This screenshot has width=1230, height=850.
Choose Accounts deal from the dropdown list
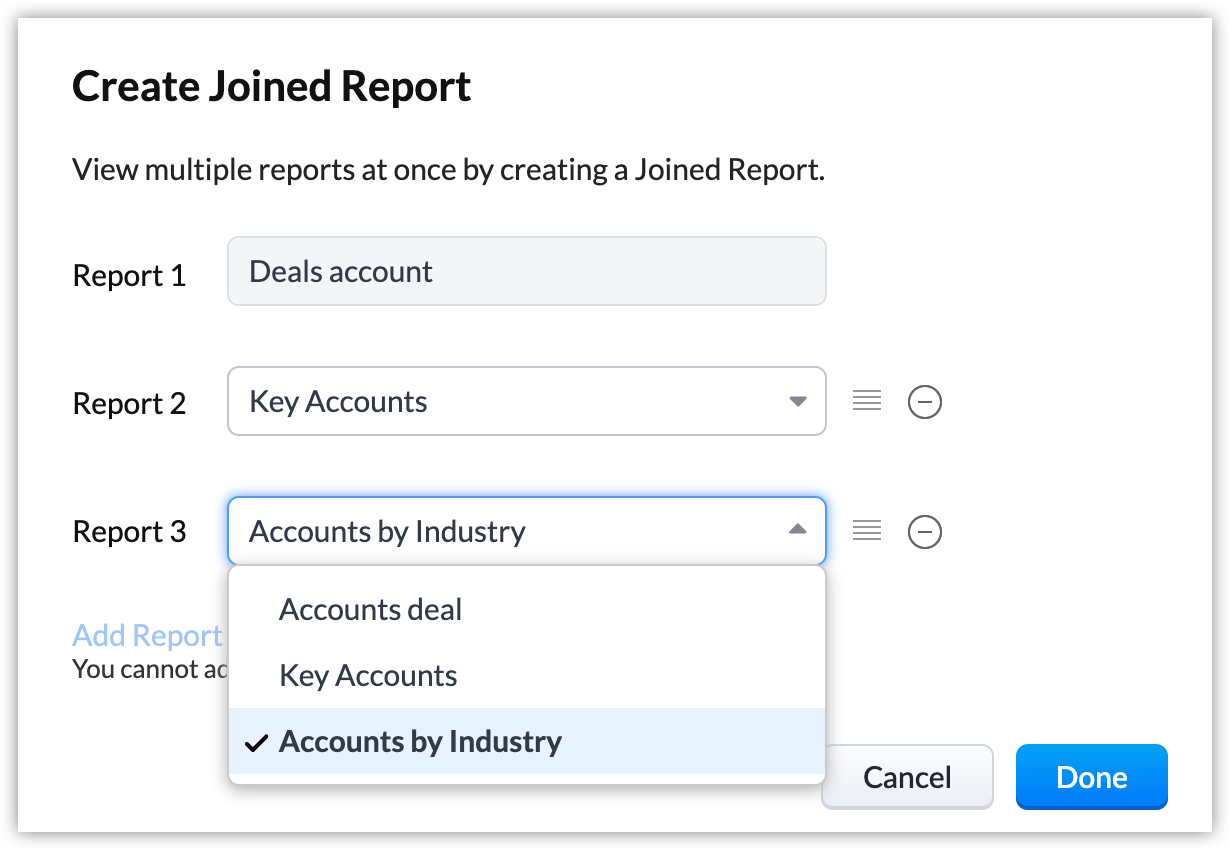pyautogui.click(x=371, y=610)
